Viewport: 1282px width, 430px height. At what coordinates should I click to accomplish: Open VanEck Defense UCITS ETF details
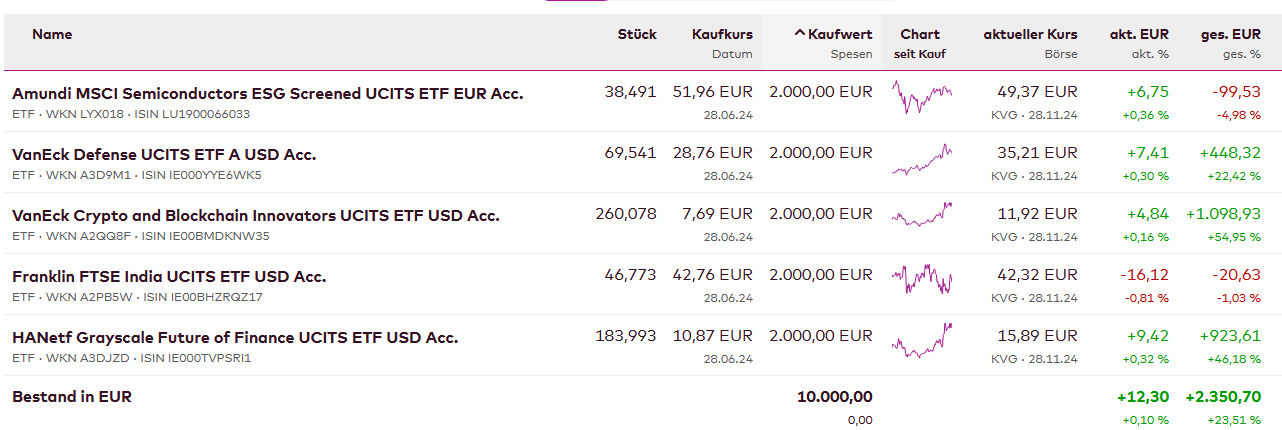(164, 155)
